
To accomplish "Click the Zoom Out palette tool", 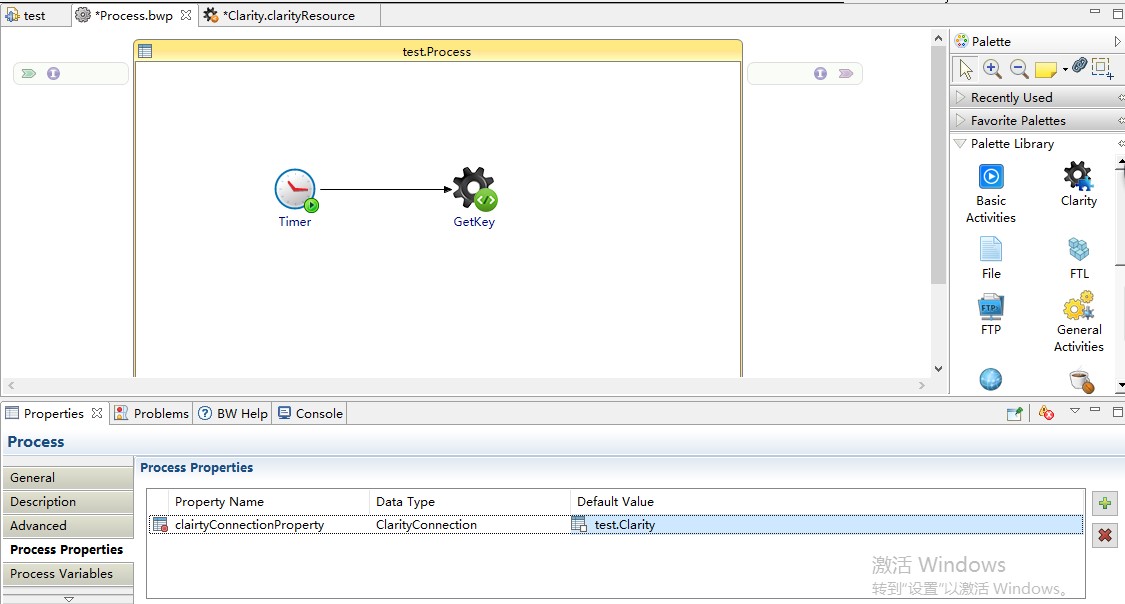I will (1019, 68).
